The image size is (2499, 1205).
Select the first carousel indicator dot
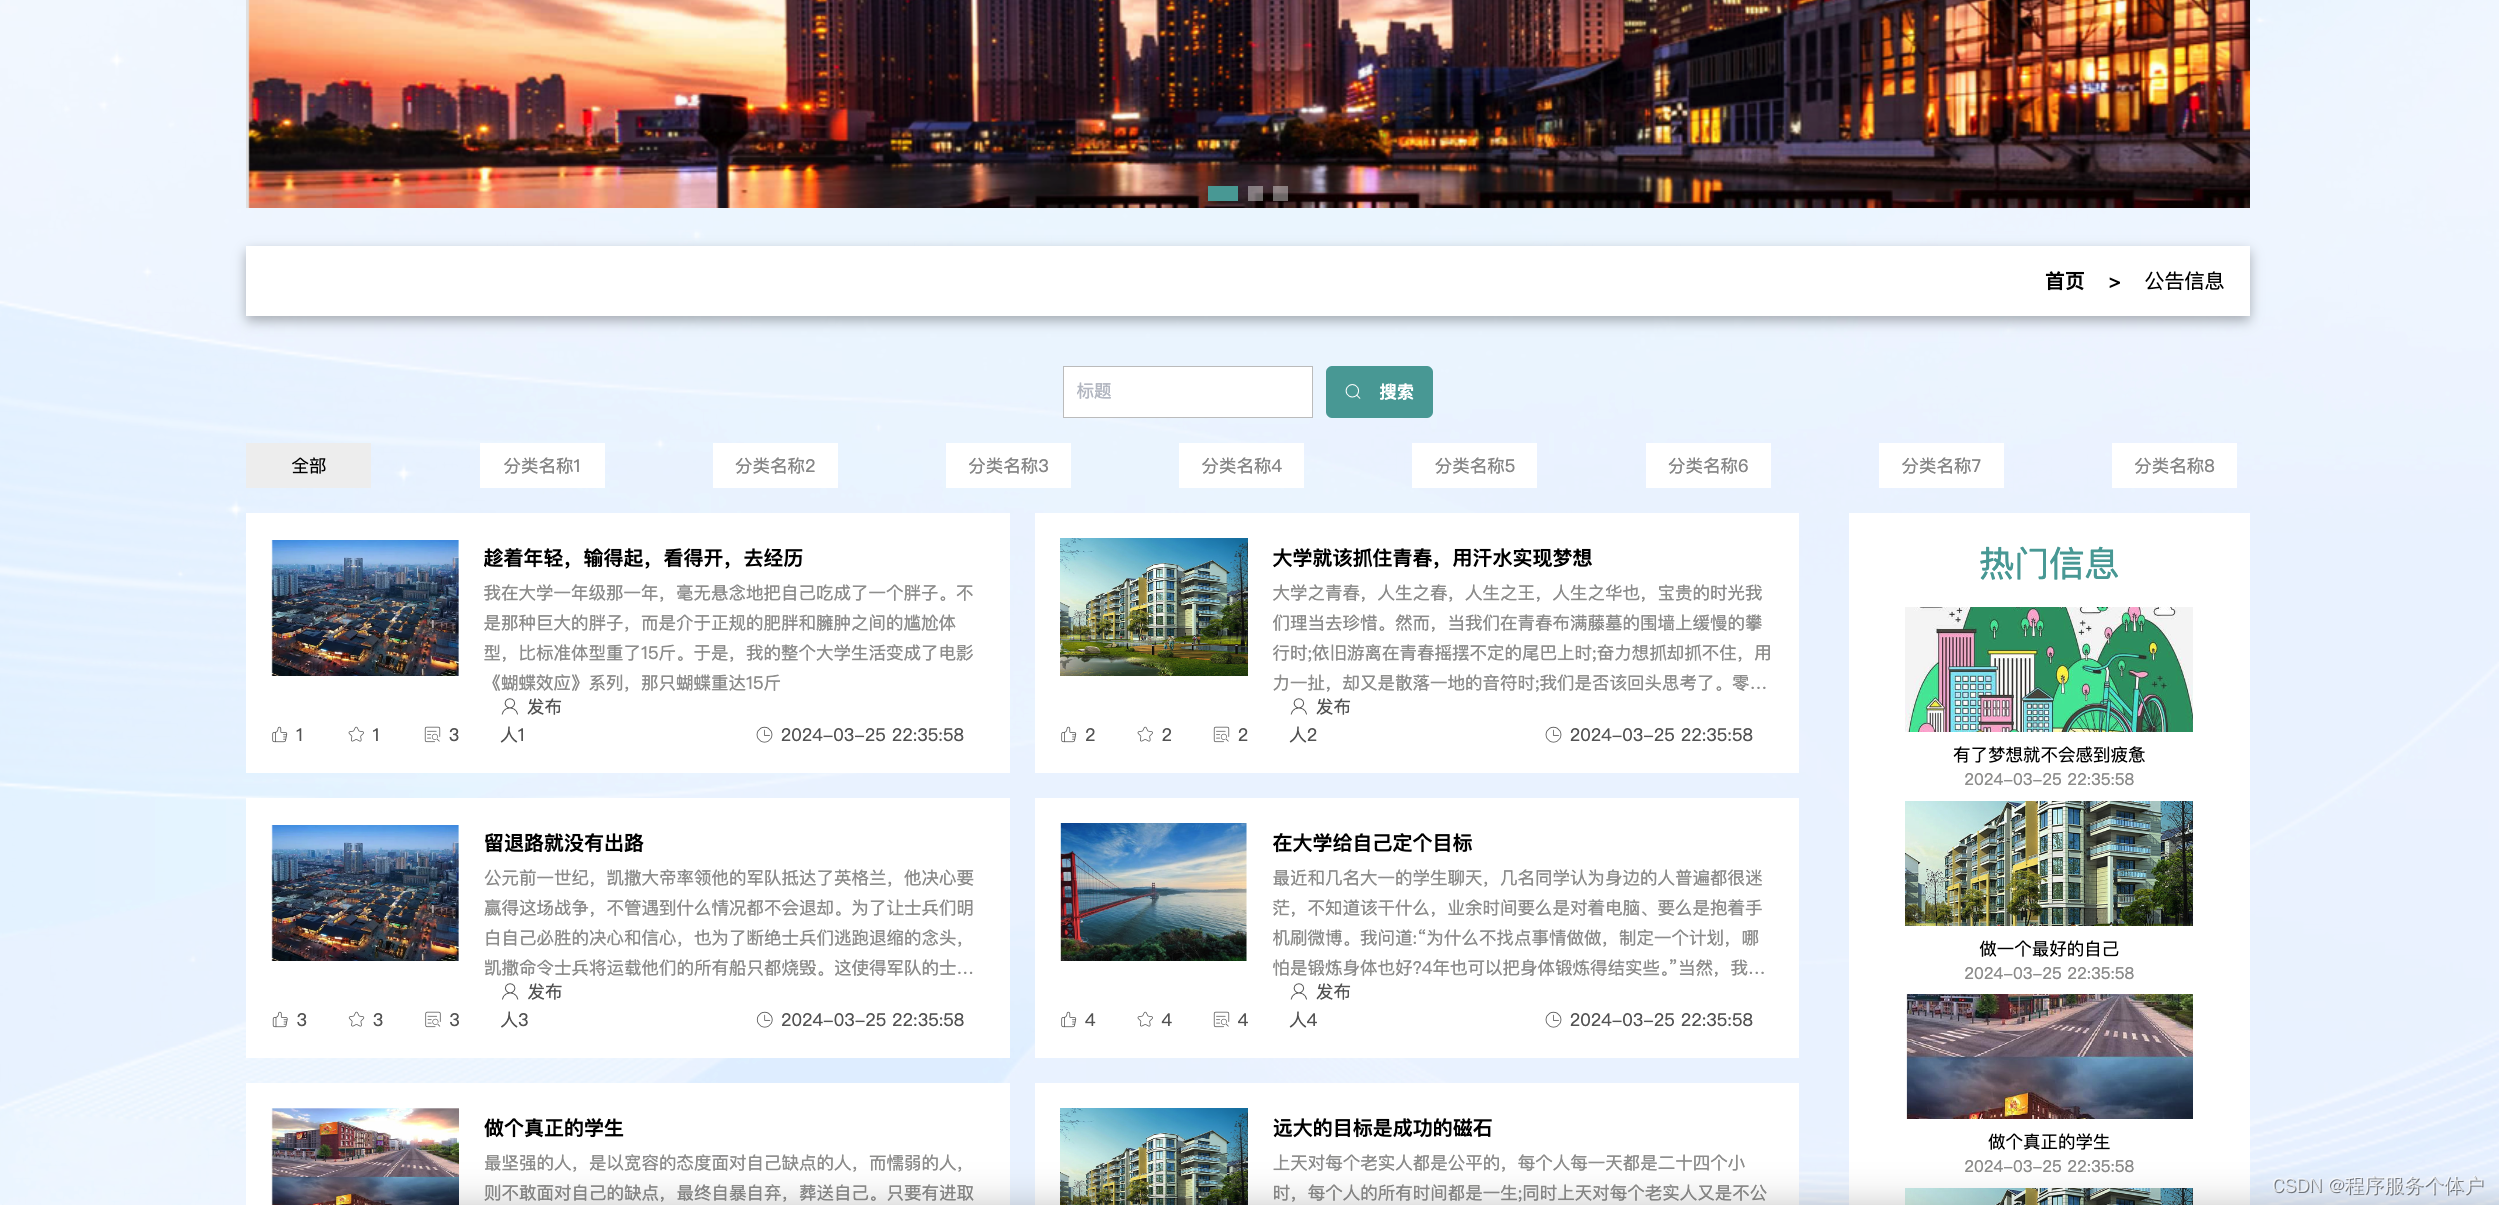point(1222,194)
